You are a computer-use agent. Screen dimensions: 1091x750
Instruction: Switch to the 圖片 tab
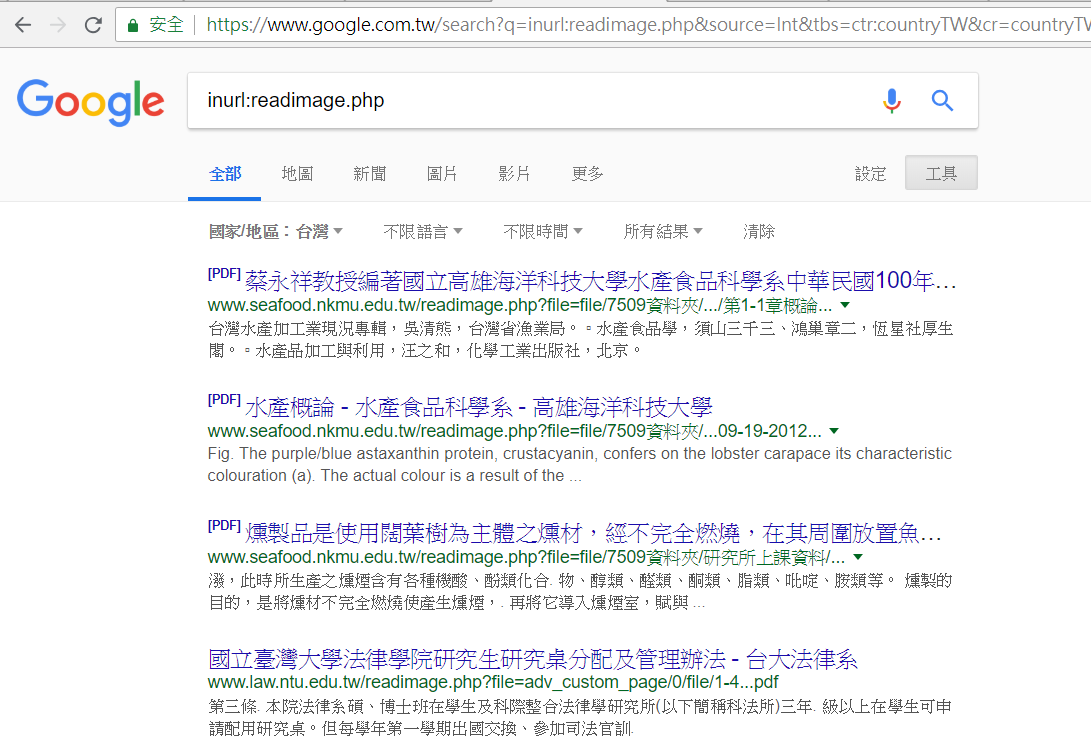442,174
